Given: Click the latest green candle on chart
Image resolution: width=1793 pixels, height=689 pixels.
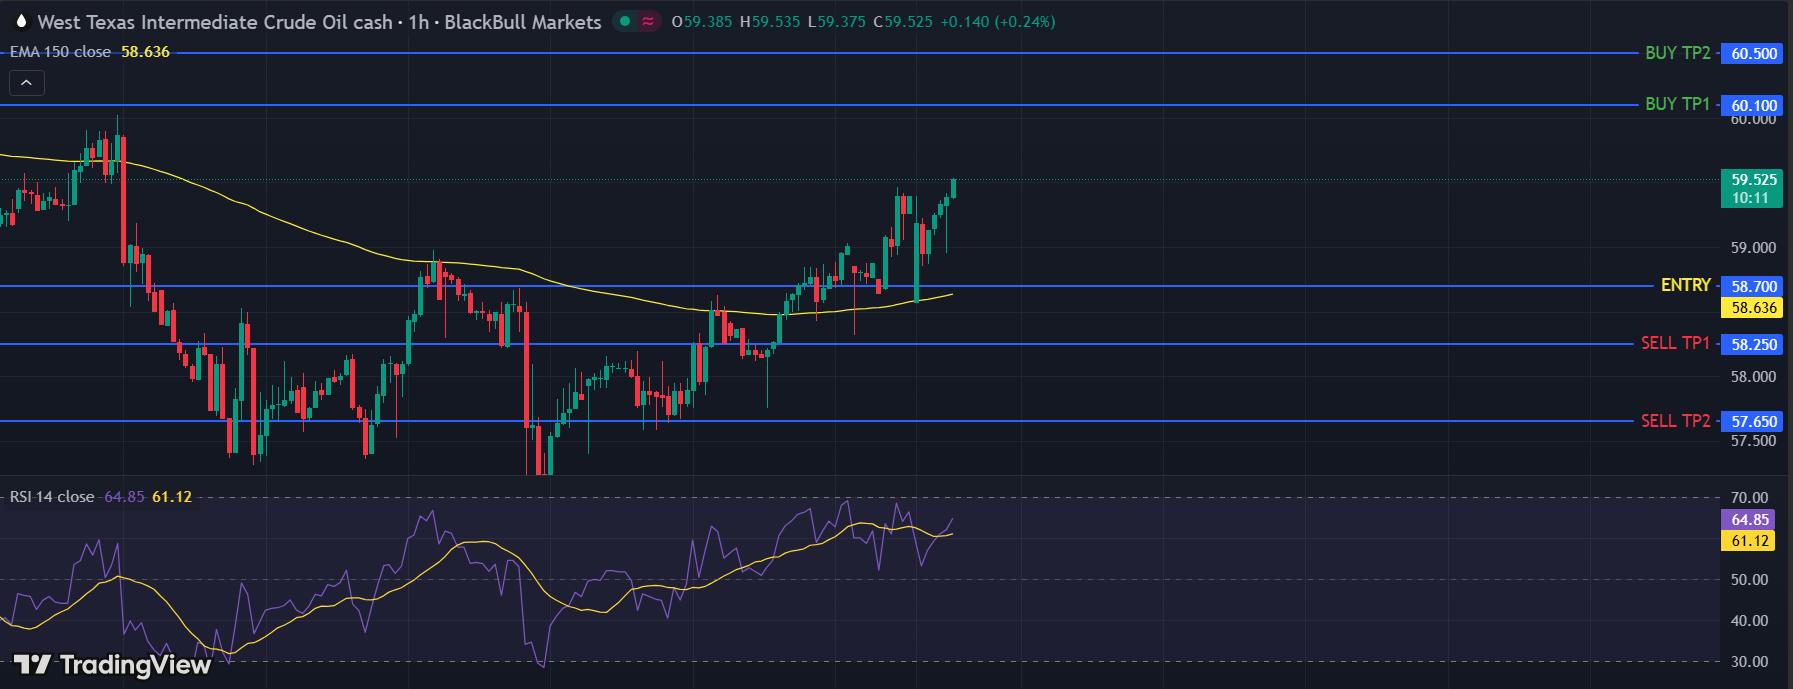Looking at the screenshot, I should pos(953,188).
